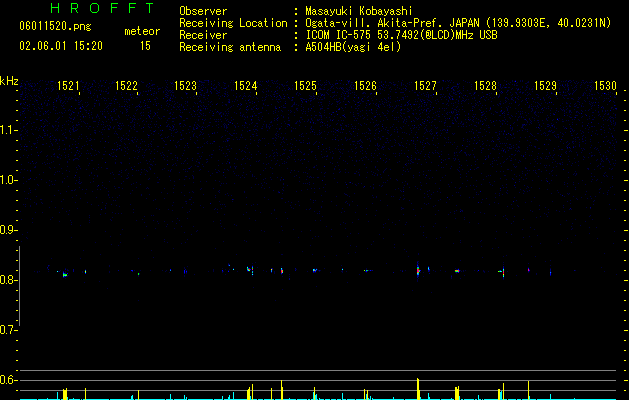Image resolution: width=629 pixels, height=400 pixels.
Task: Click the 1523 time axis marker
Action: [185, 86]
